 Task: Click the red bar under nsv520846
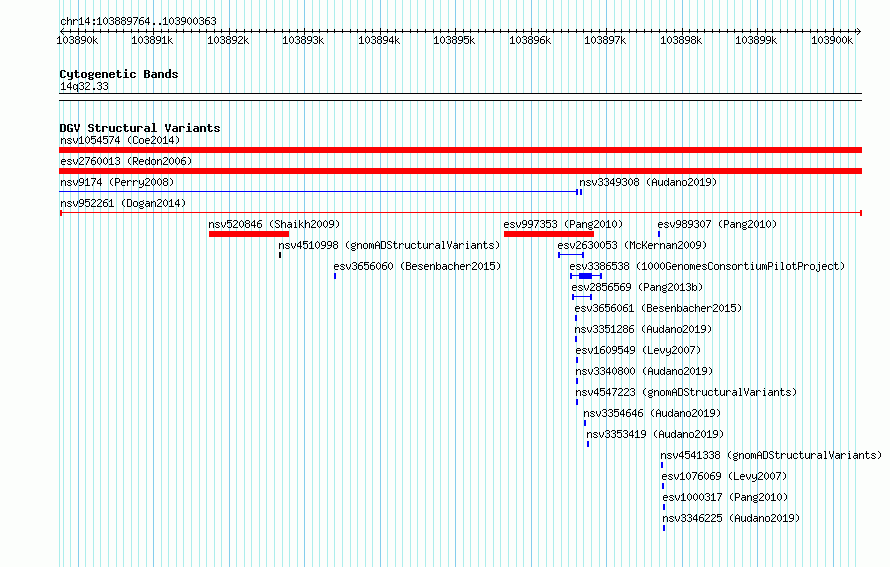(x=249, y=234)
